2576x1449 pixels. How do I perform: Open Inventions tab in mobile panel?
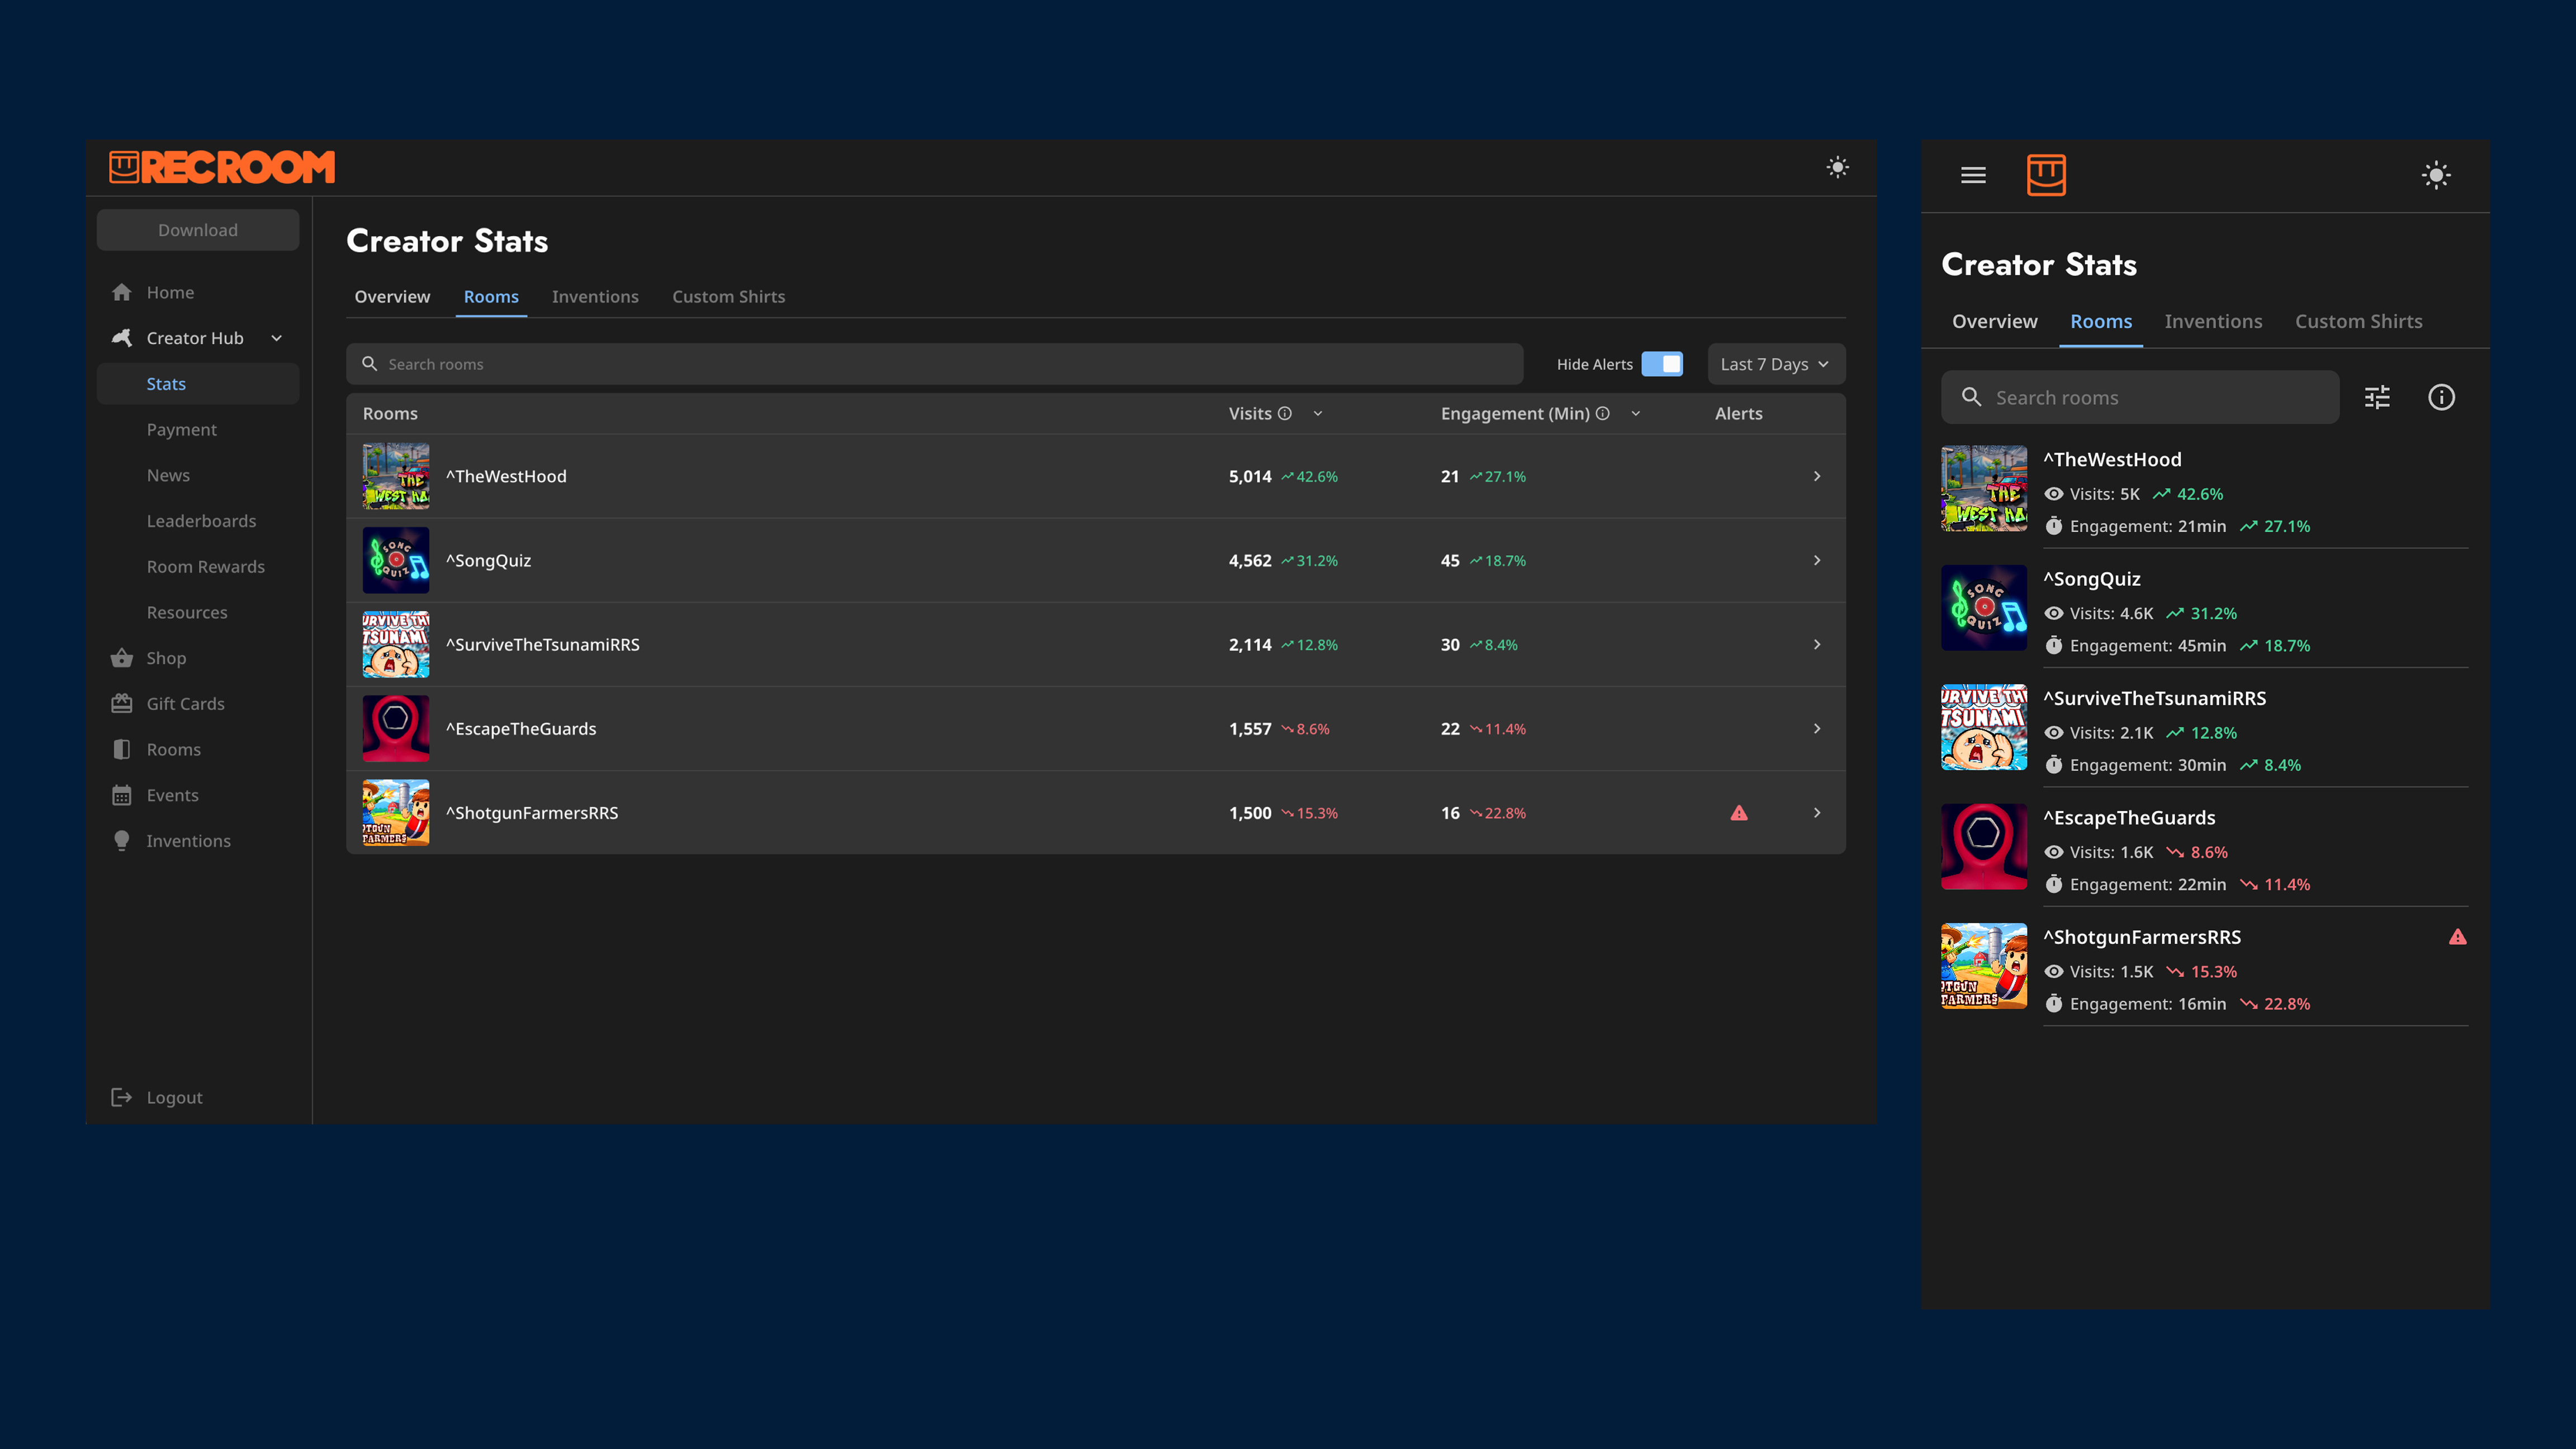click(2213, 321)
